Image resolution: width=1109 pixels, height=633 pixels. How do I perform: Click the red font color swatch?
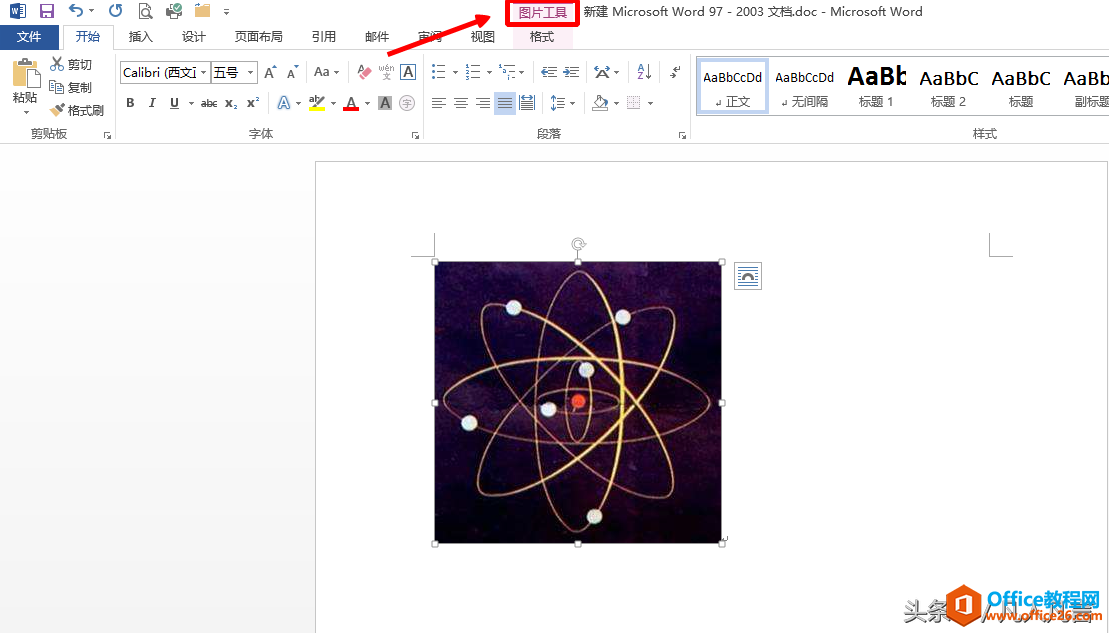pos(351,104)
